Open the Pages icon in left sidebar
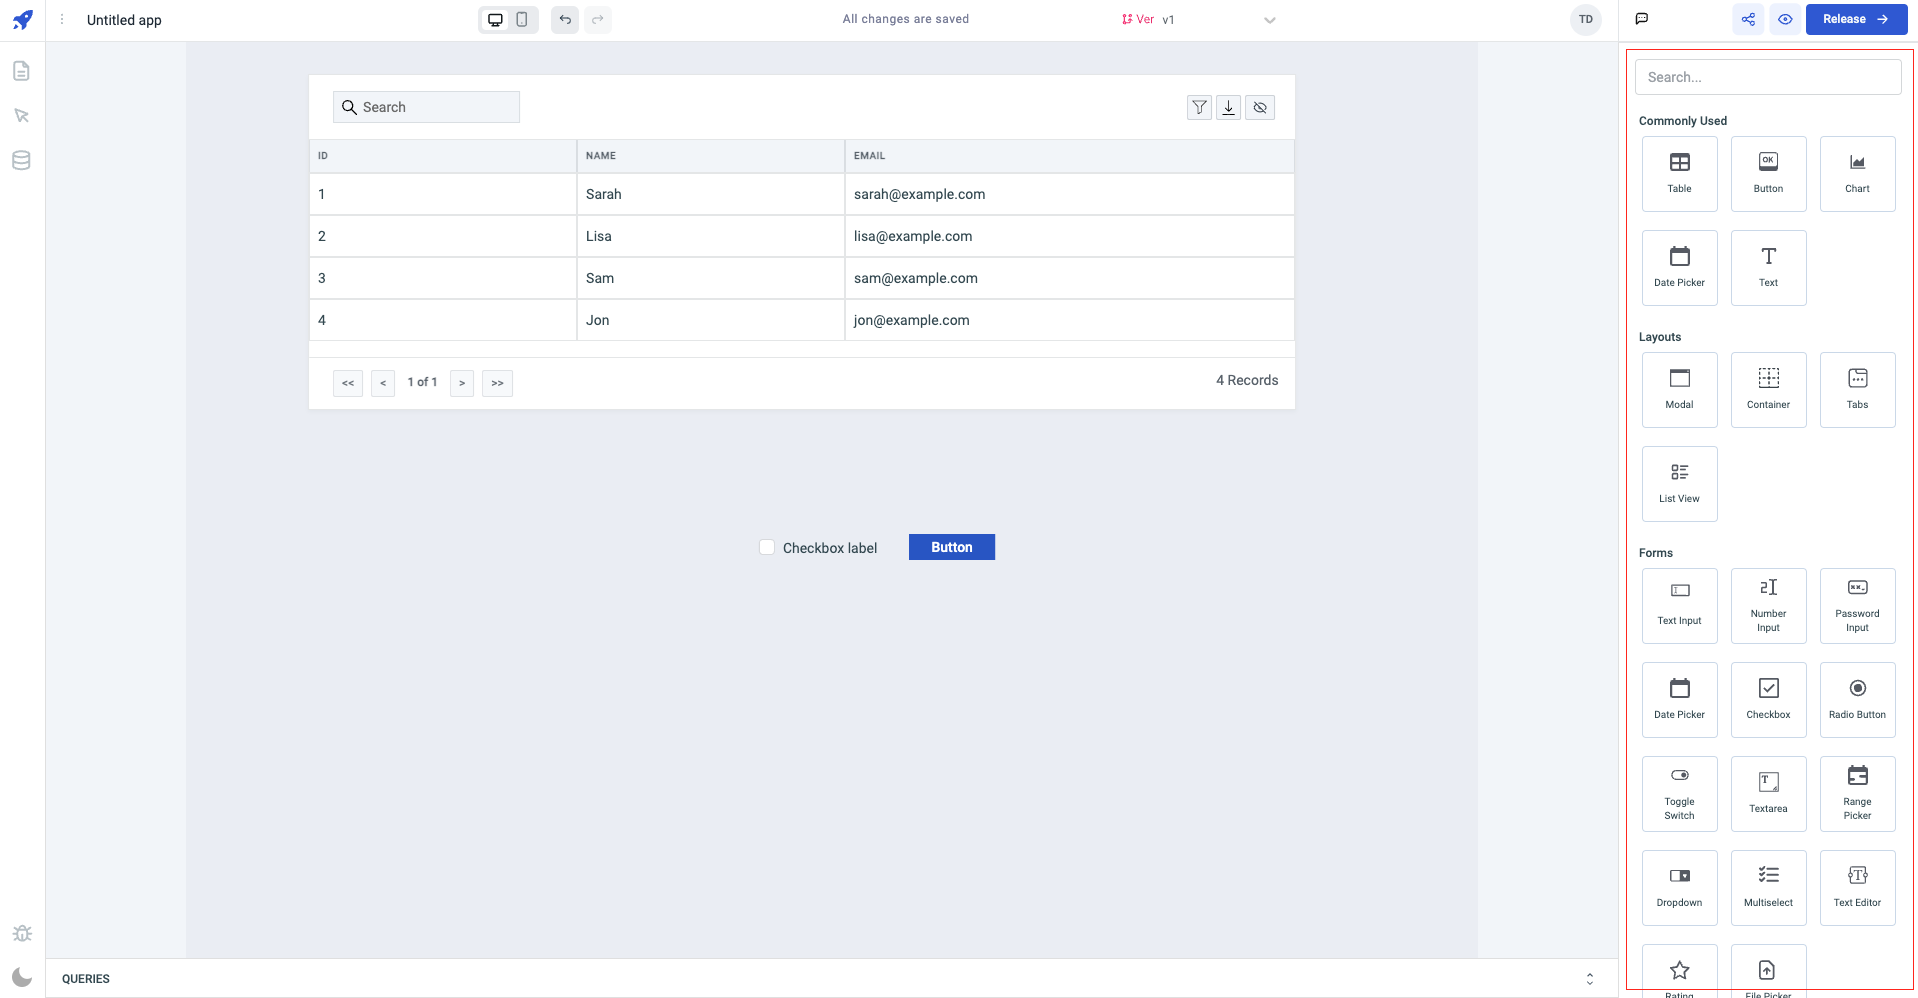1918x998 pixels. coord(21,71)
